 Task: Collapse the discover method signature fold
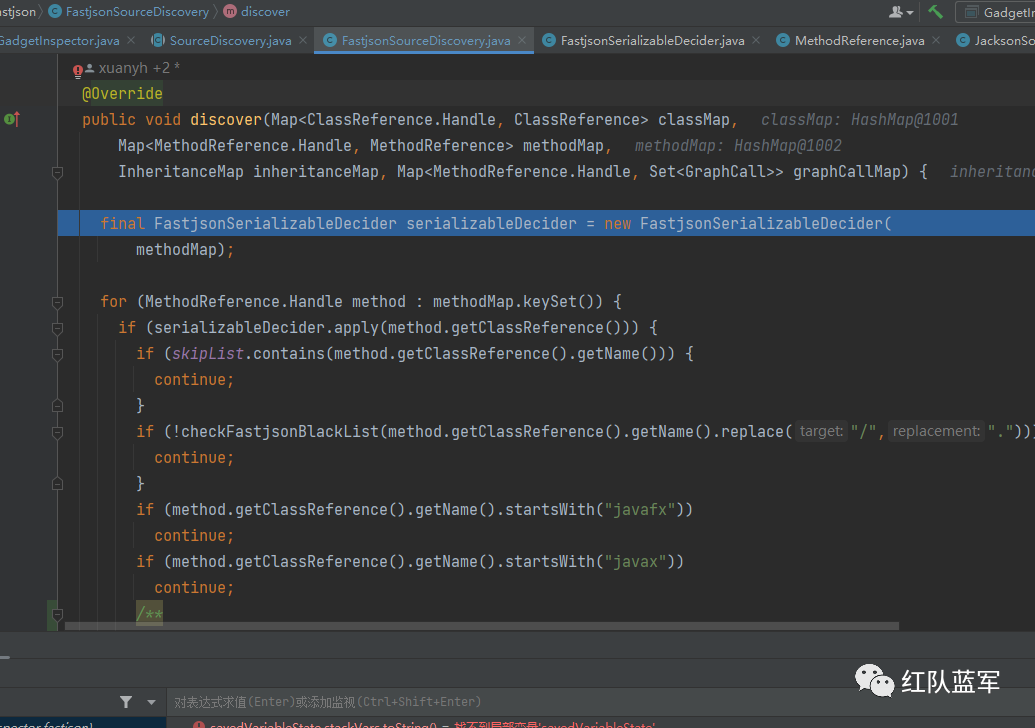coord(57,172)
